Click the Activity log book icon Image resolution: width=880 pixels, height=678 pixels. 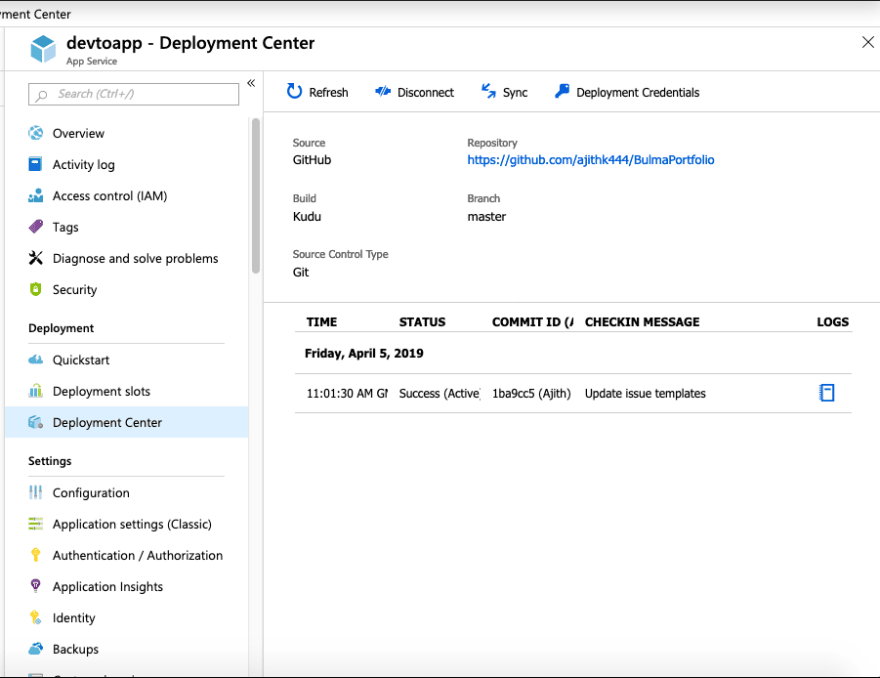tap(35, 164)
